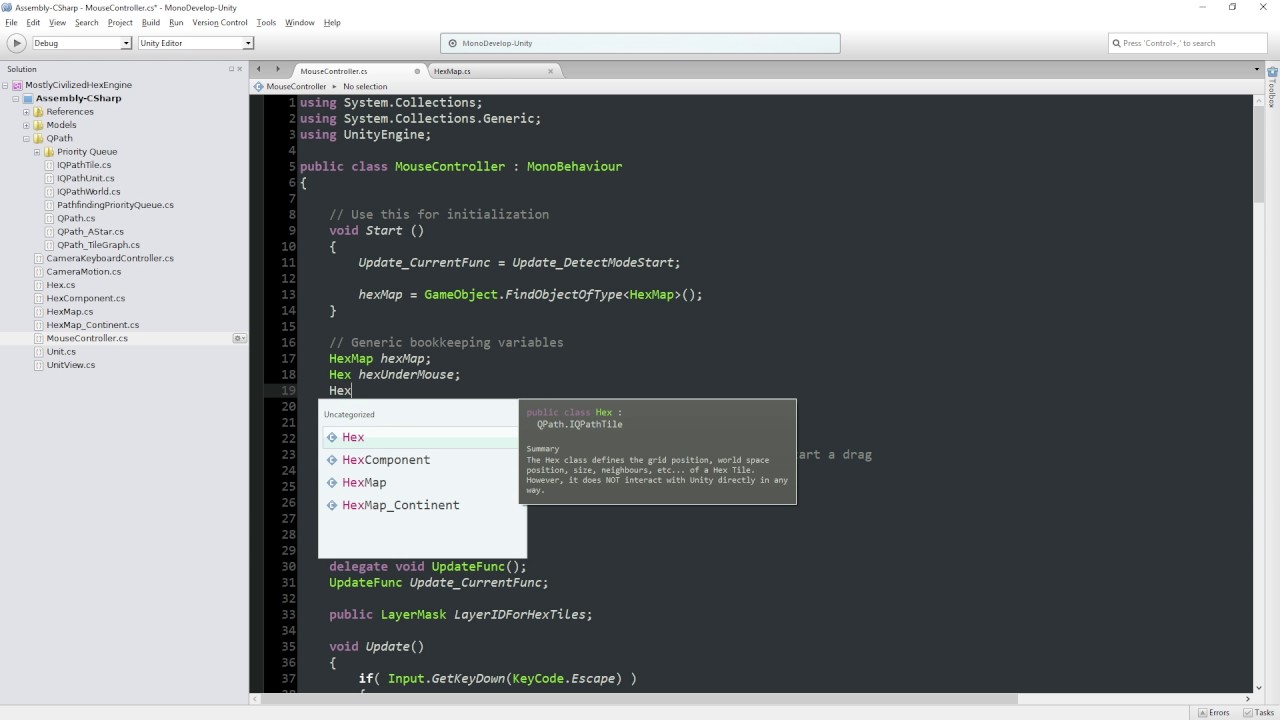
Task: Click the class icon beside HexMap in autocomplete
Action: 332,482
